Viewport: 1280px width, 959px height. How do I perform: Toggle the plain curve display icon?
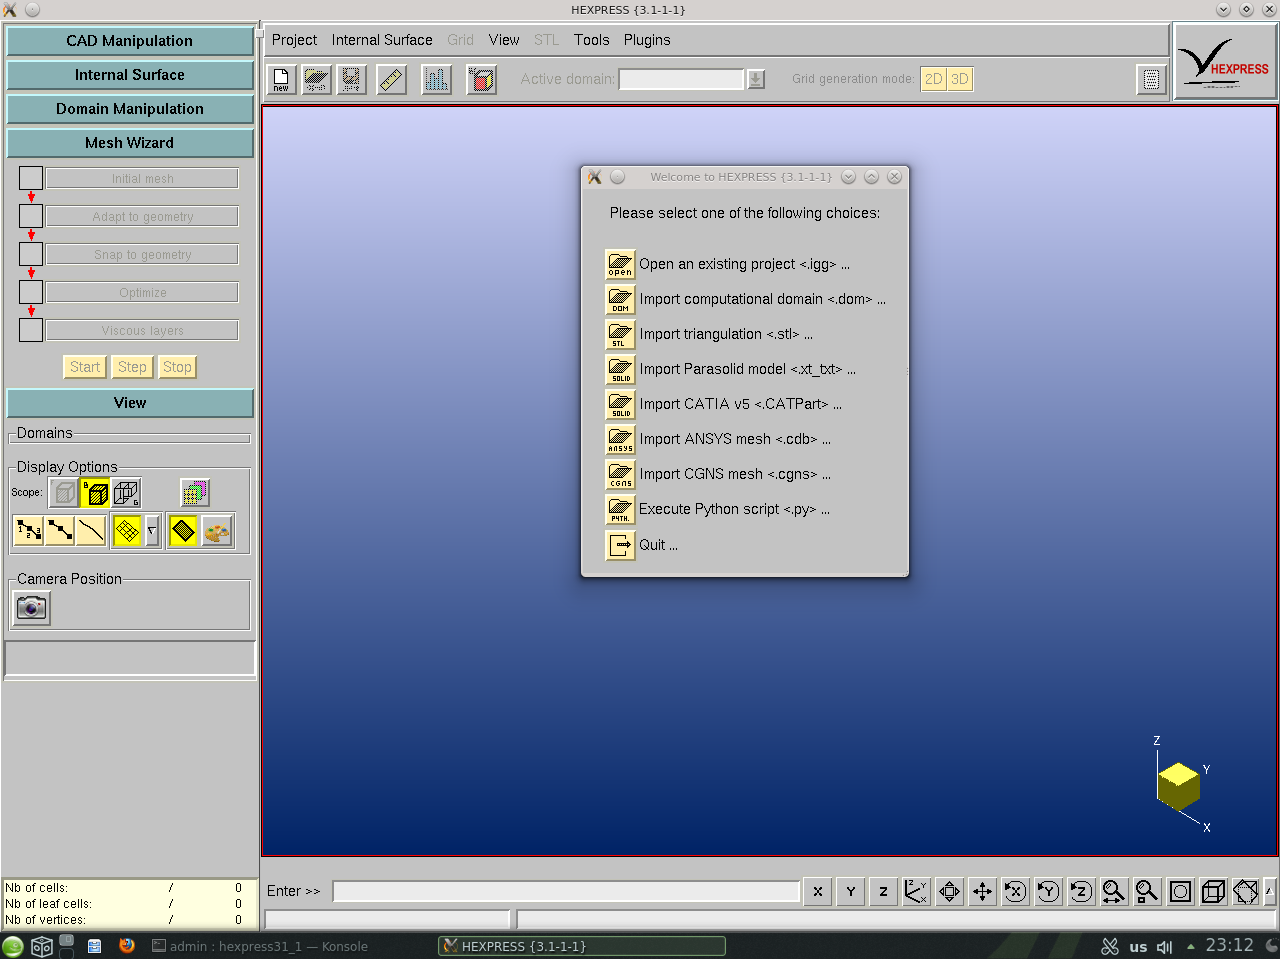pos(91,531)
